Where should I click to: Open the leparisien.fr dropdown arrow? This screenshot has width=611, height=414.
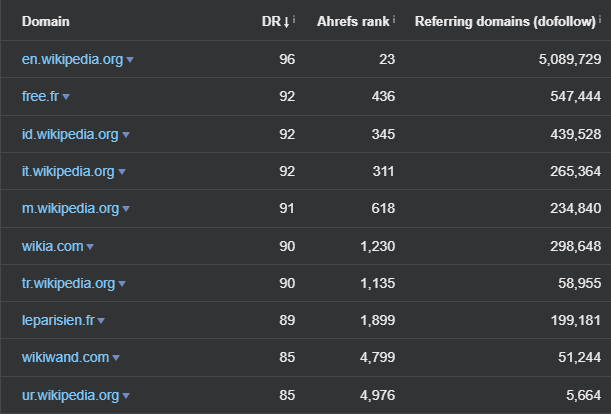101,321
